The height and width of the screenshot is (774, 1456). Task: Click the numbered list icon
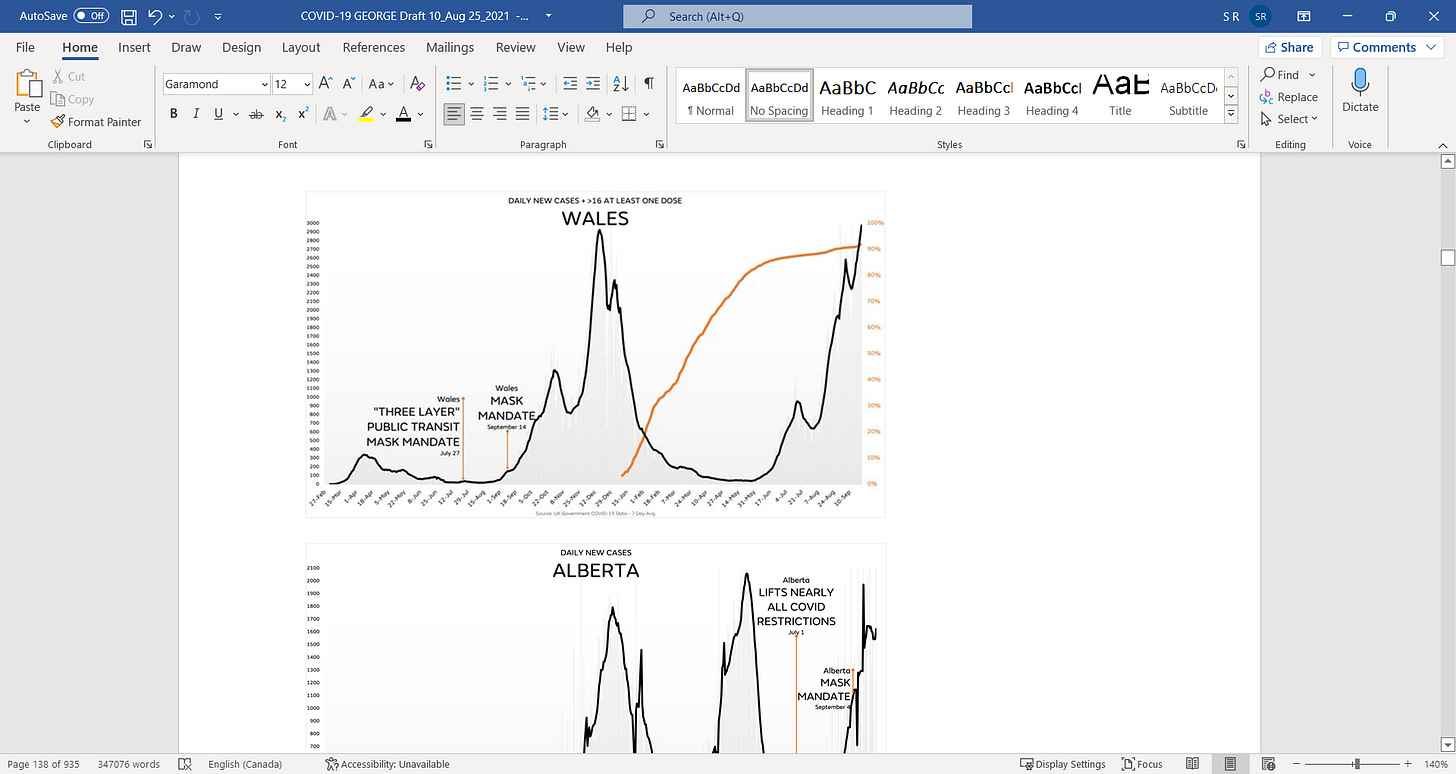point(490,84)
